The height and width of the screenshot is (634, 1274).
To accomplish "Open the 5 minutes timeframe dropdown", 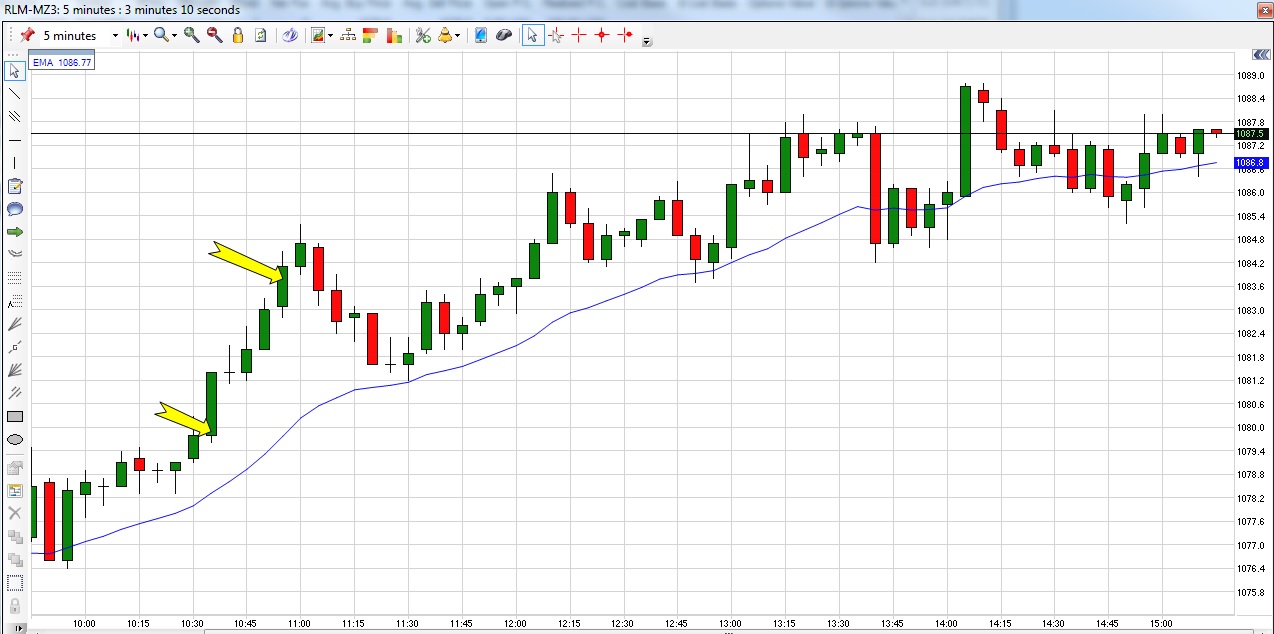I will [116, 35].
